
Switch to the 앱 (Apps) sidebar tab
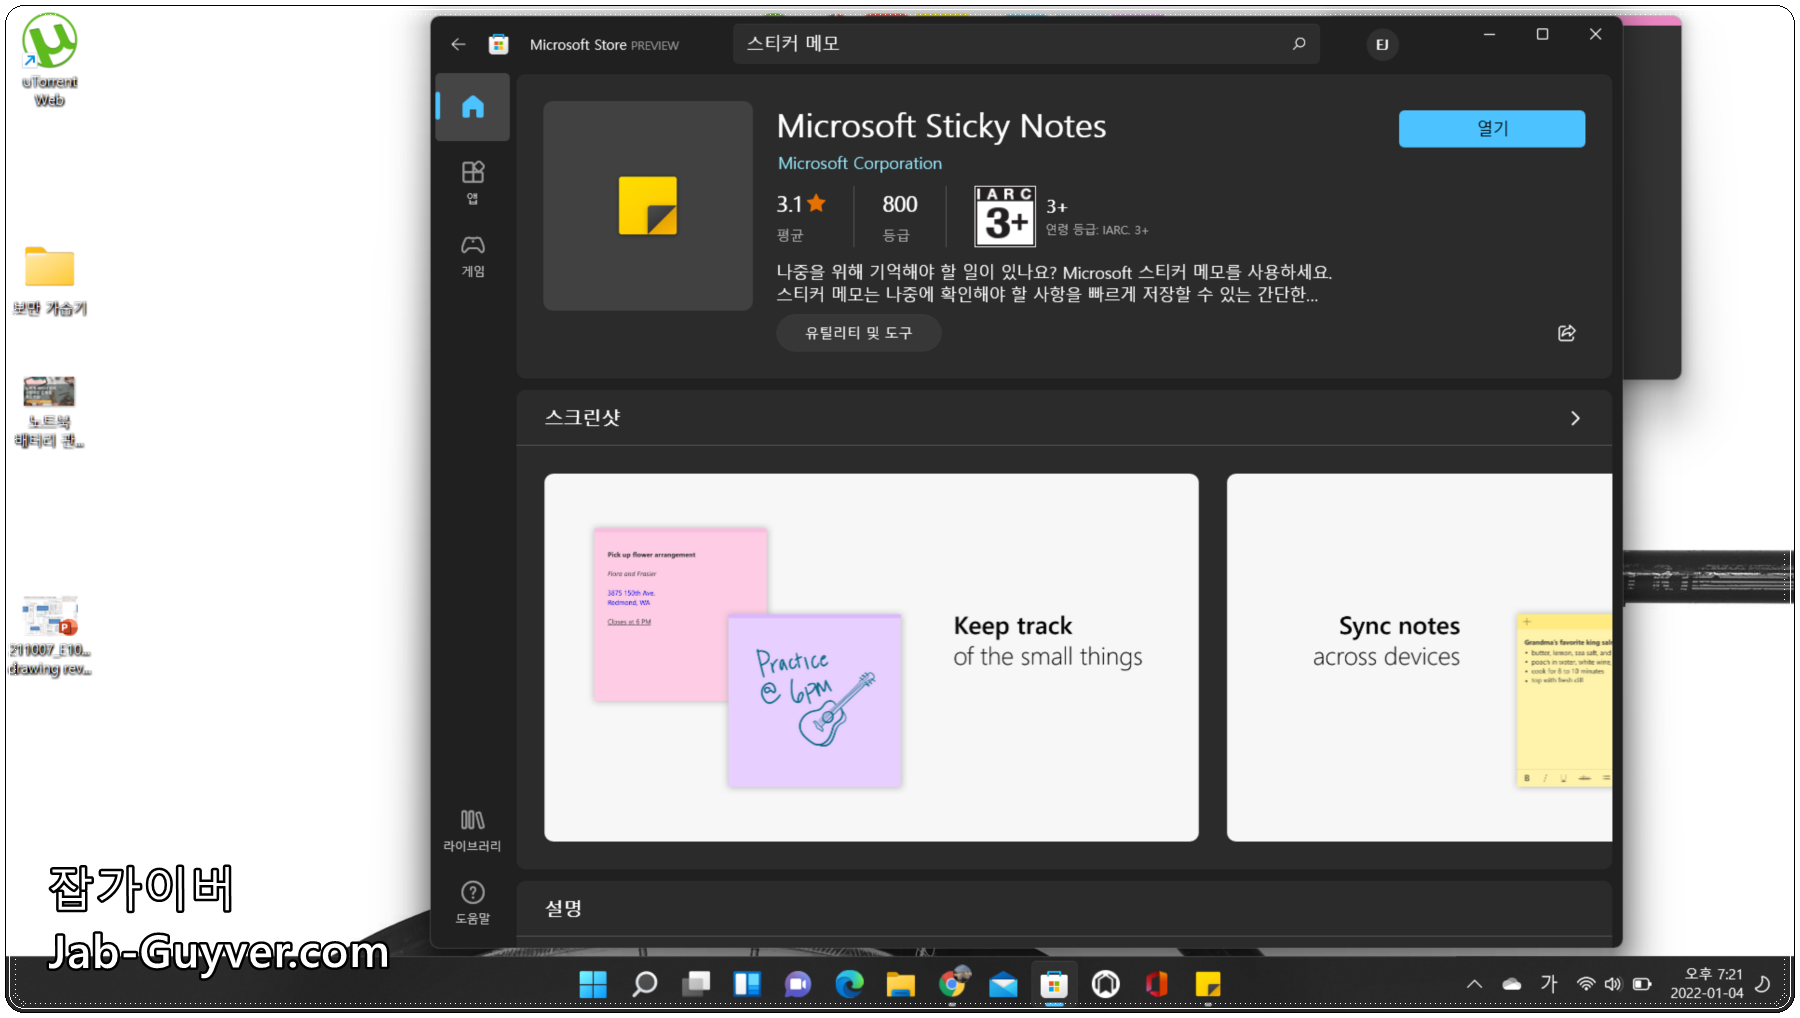tap(473, 182)
